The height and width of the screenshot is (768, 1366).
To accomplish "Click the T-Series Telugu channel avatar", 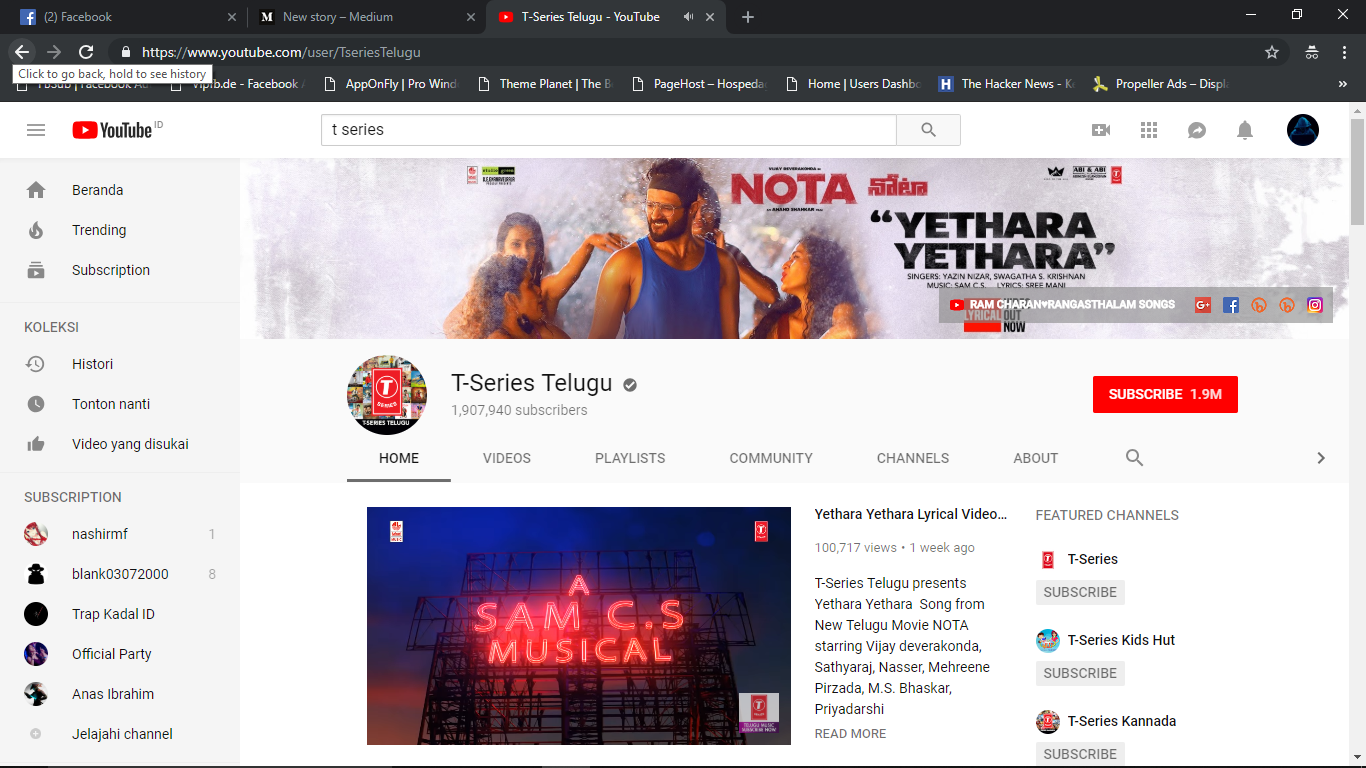I will pyautogui.click(x=387, y=395).
